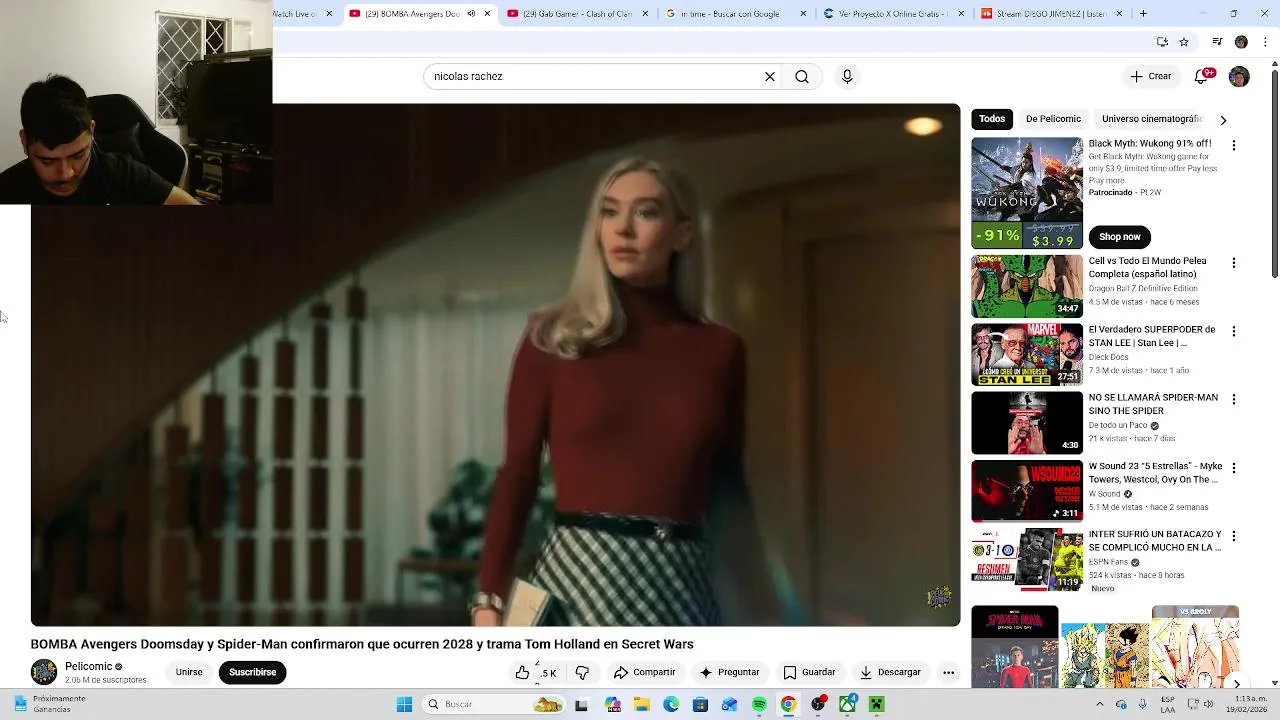Open Microsoft Edge from taskbar
The width and height of the screenshot is (1280, 720).
(x=671, y=704)
